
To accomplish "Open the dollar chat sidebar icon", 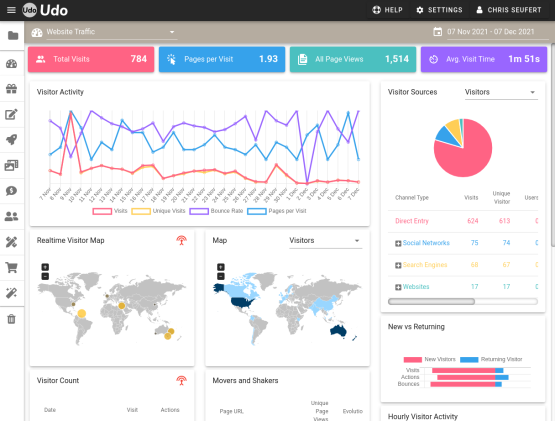I will pyautogui.click(x=12, y=191).
